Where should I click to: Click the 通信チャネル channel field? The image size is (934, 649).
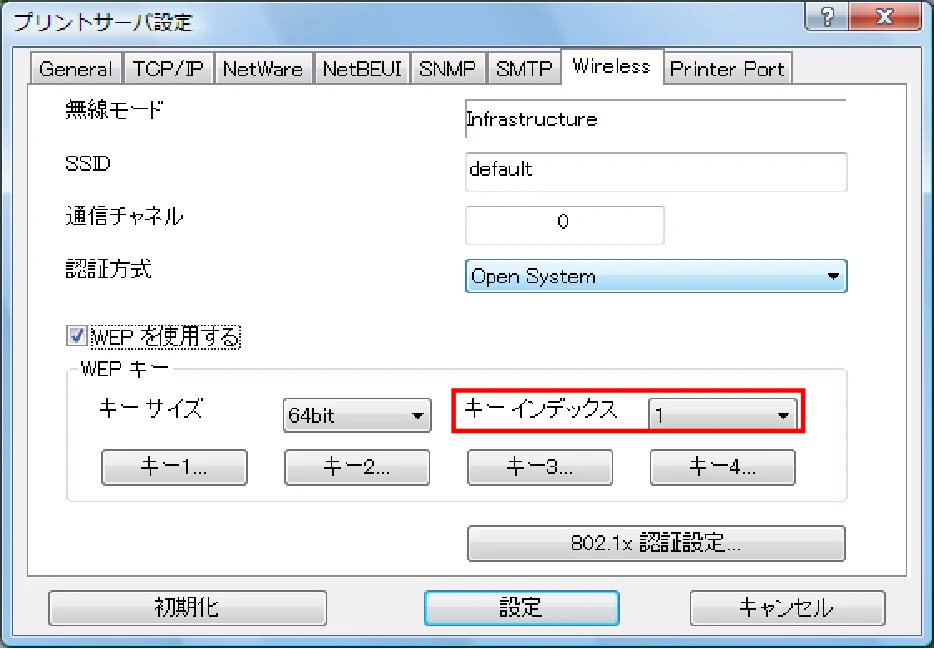(x=564, y=224)
